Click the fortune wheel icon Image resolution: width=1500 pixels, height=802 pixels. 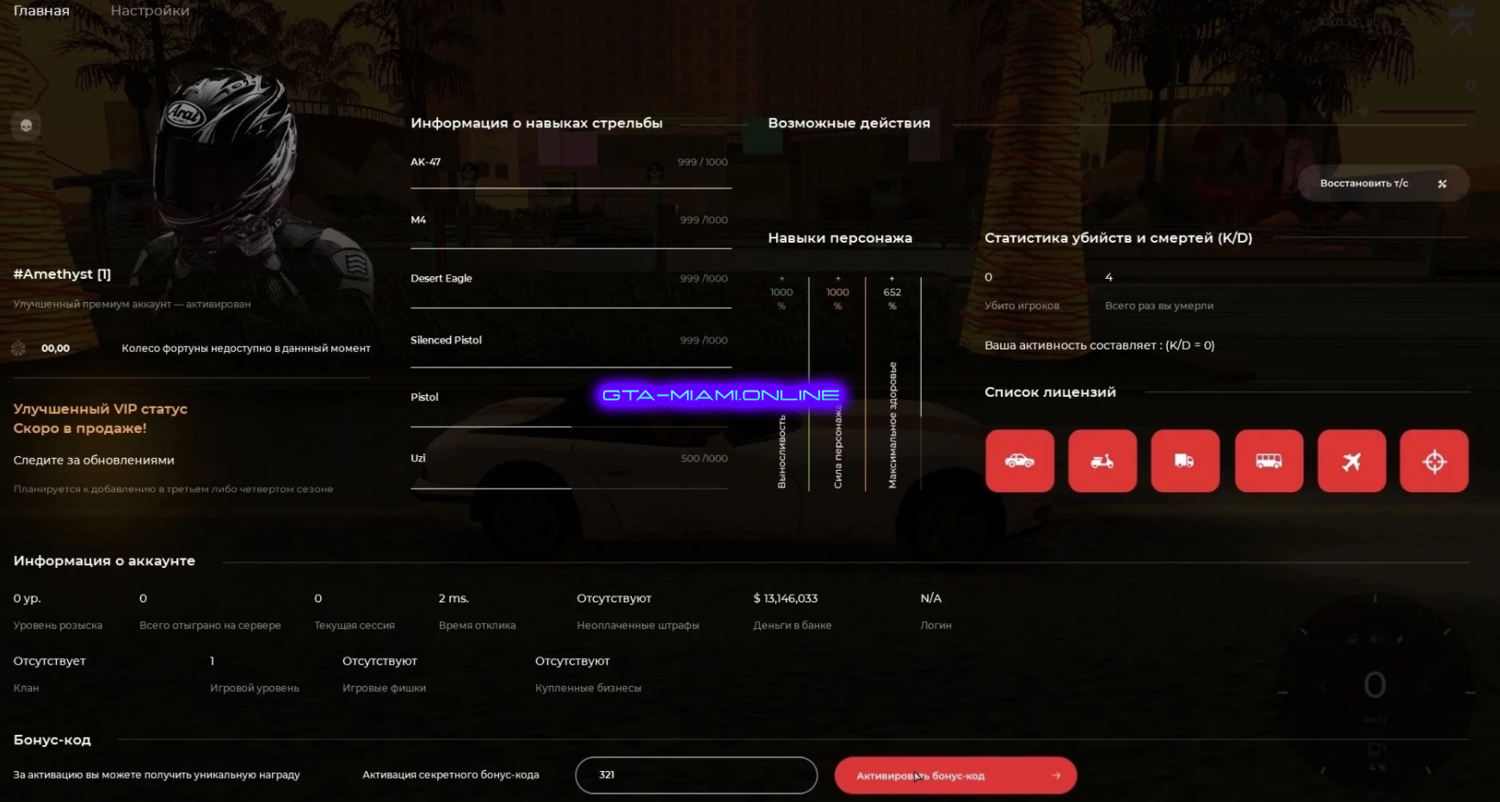pos(18,348)
